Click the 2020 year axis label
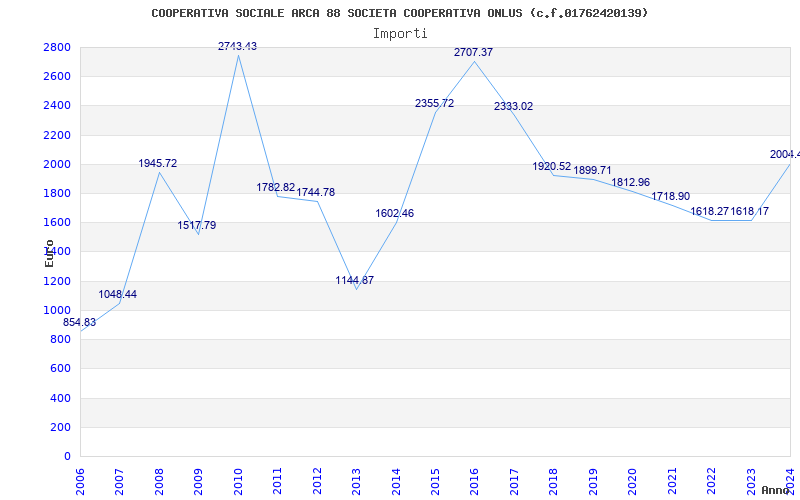The image size is (800, 500). tap(633, 482)
